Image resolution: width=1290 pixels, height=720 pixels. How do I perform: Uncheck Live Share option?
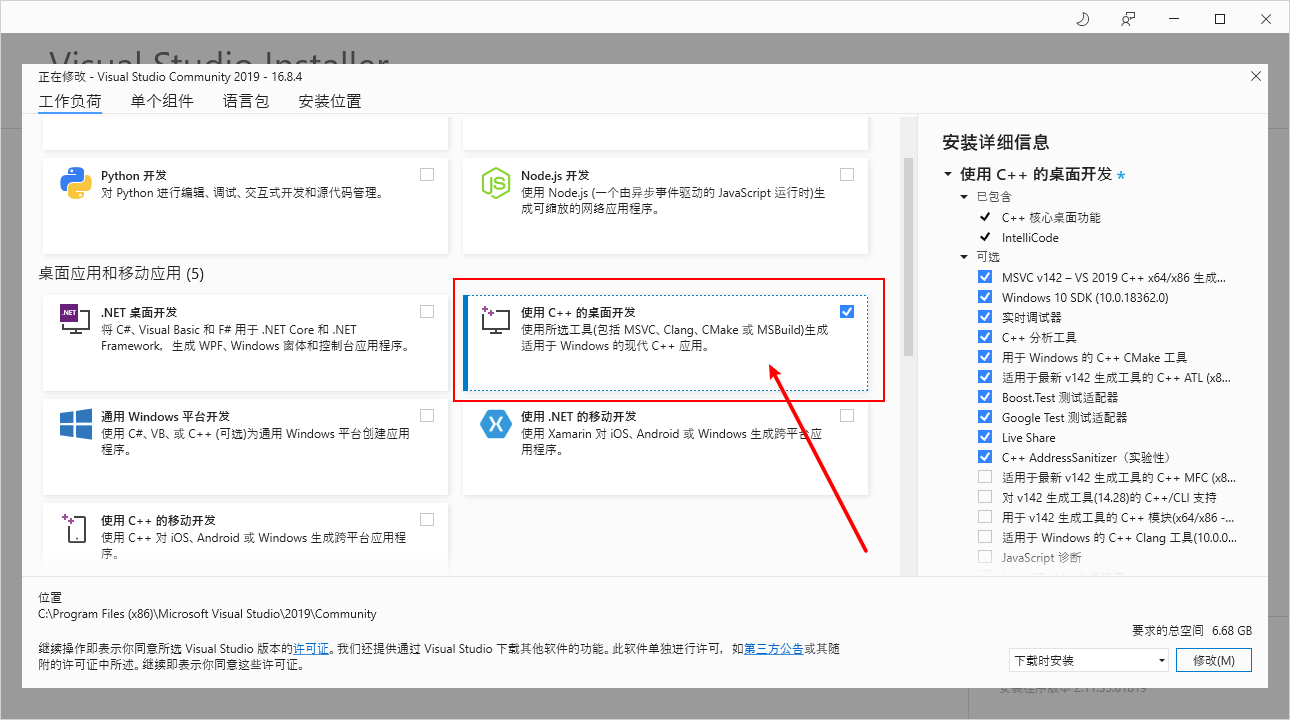tap(985, 437)
